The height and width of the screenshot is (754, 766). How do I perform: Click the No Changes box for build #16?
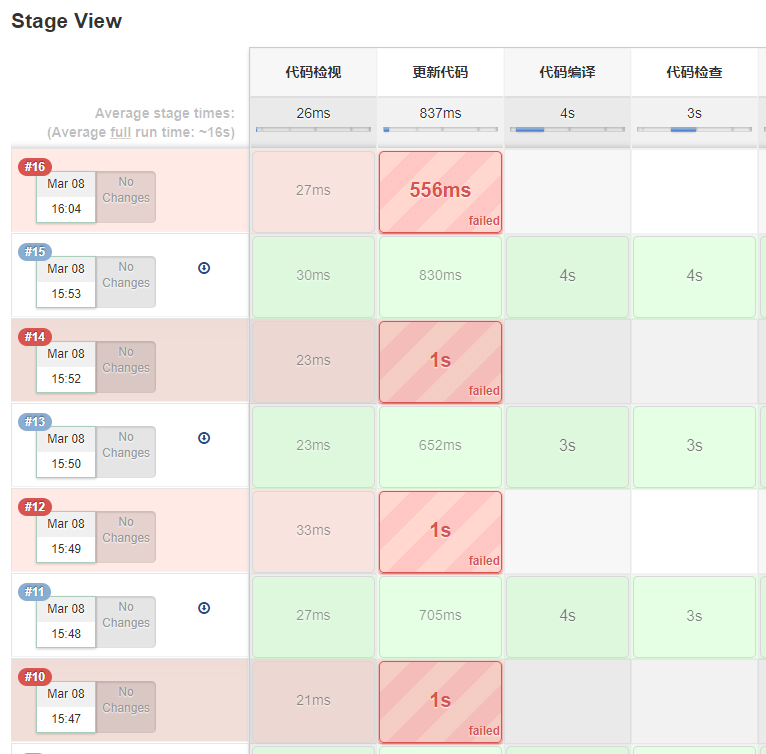[126, 196]
